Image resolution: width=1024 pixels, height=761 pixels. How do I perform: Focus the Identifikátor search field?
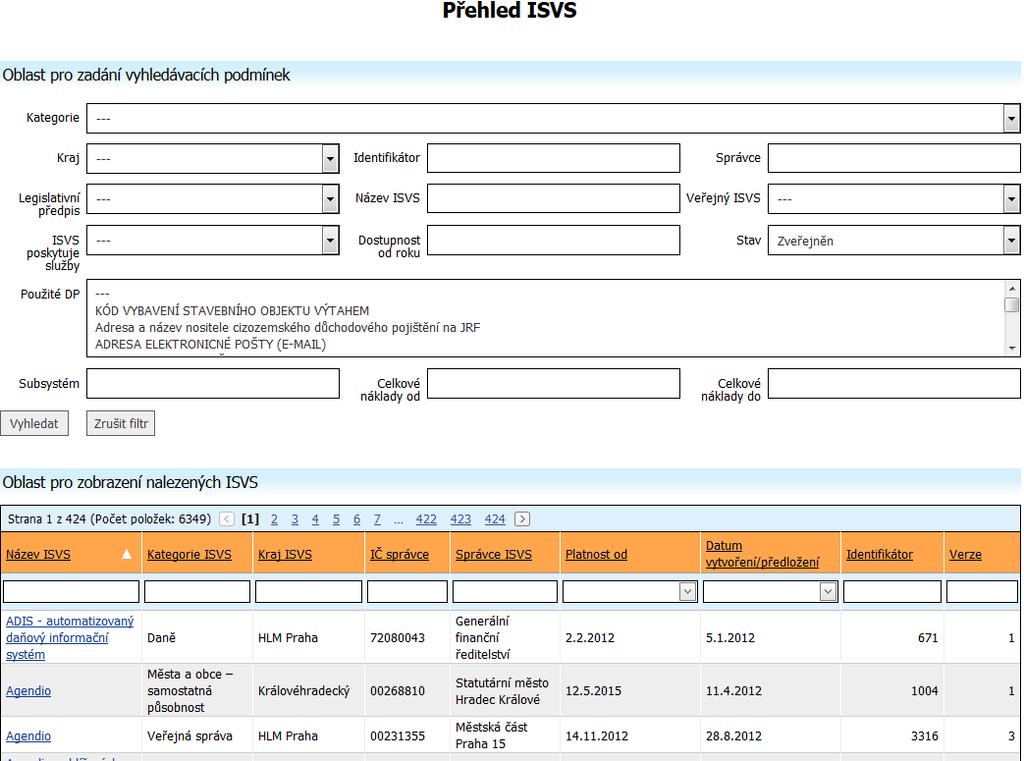(554, 158)
